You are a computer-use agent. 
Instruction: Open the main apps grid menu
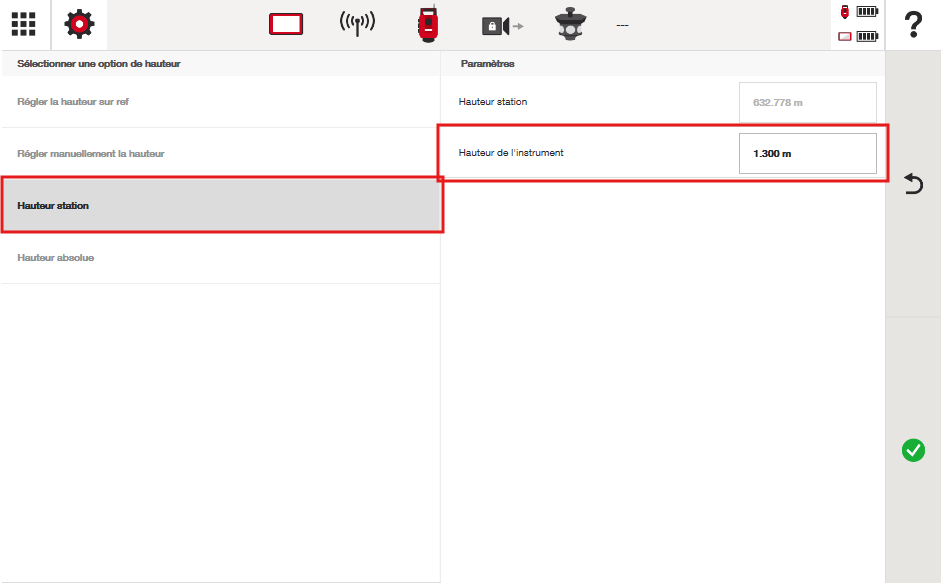tap(24, 24)
